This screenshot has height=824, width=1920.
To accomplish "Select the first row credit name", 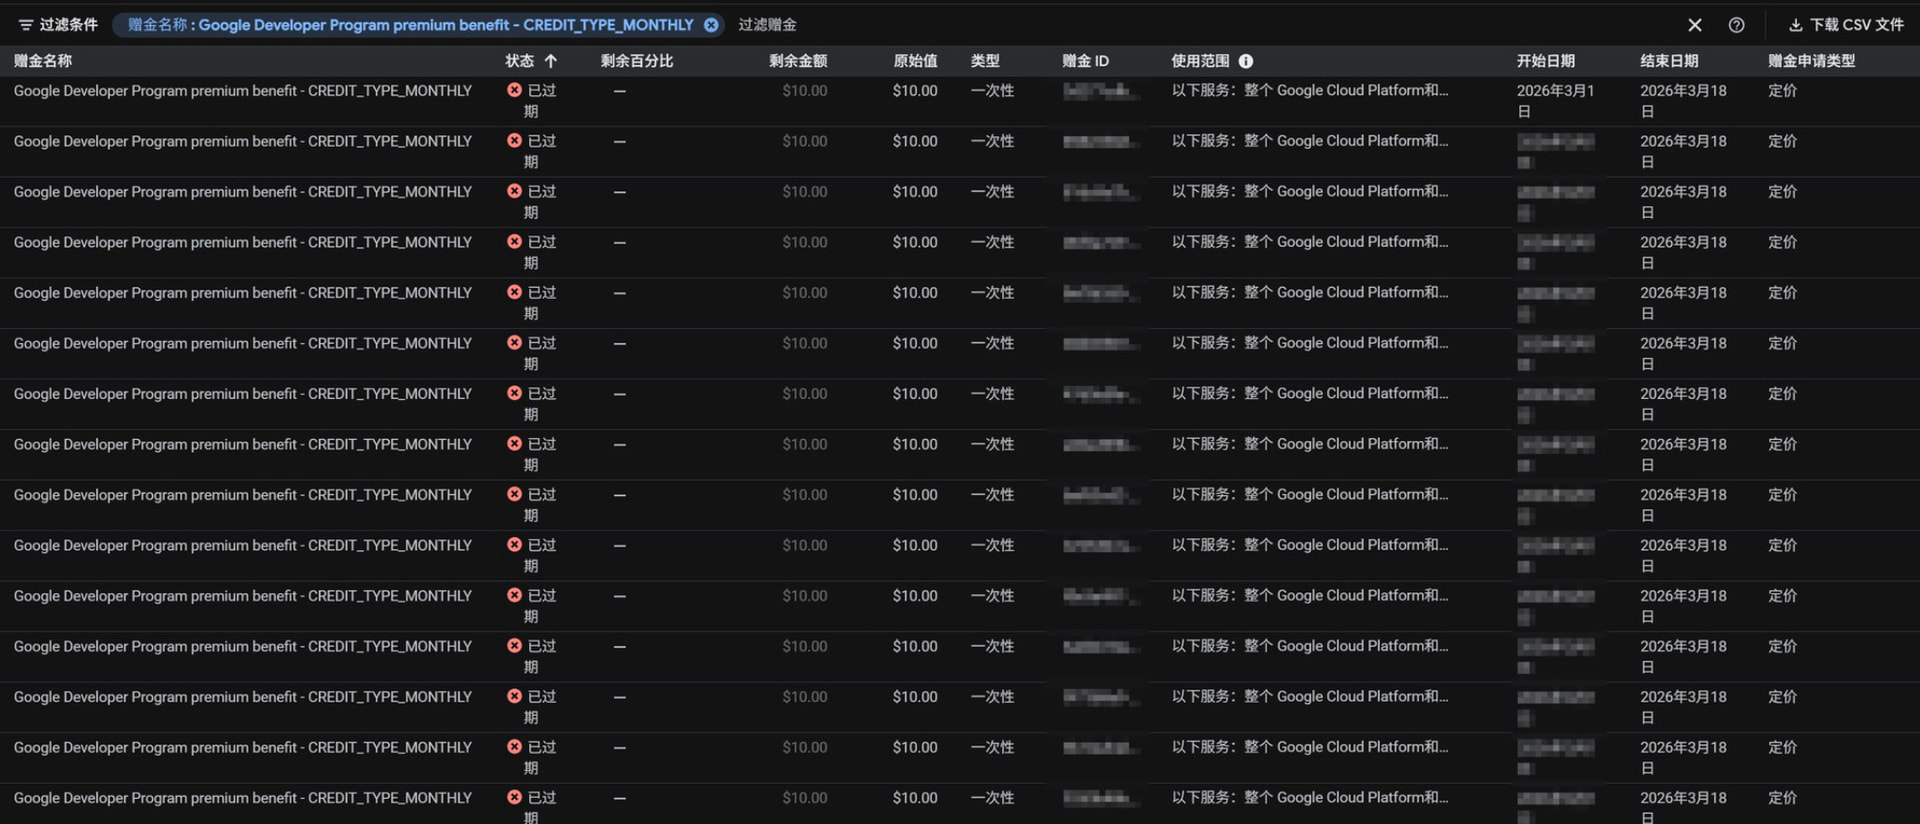I will (x=243, y=91).
